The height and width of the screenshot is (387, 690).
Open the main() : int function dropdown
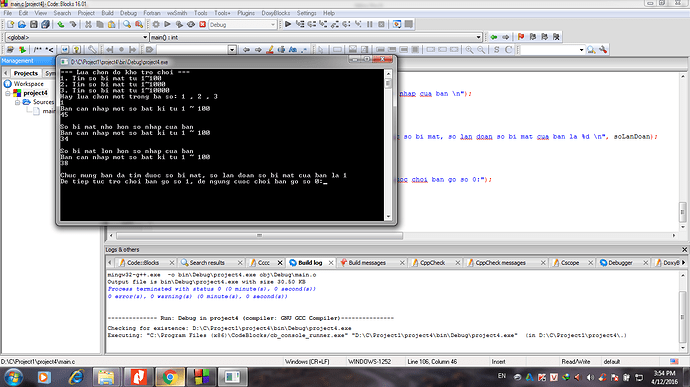pyautogui.click(x=316, y=37)
